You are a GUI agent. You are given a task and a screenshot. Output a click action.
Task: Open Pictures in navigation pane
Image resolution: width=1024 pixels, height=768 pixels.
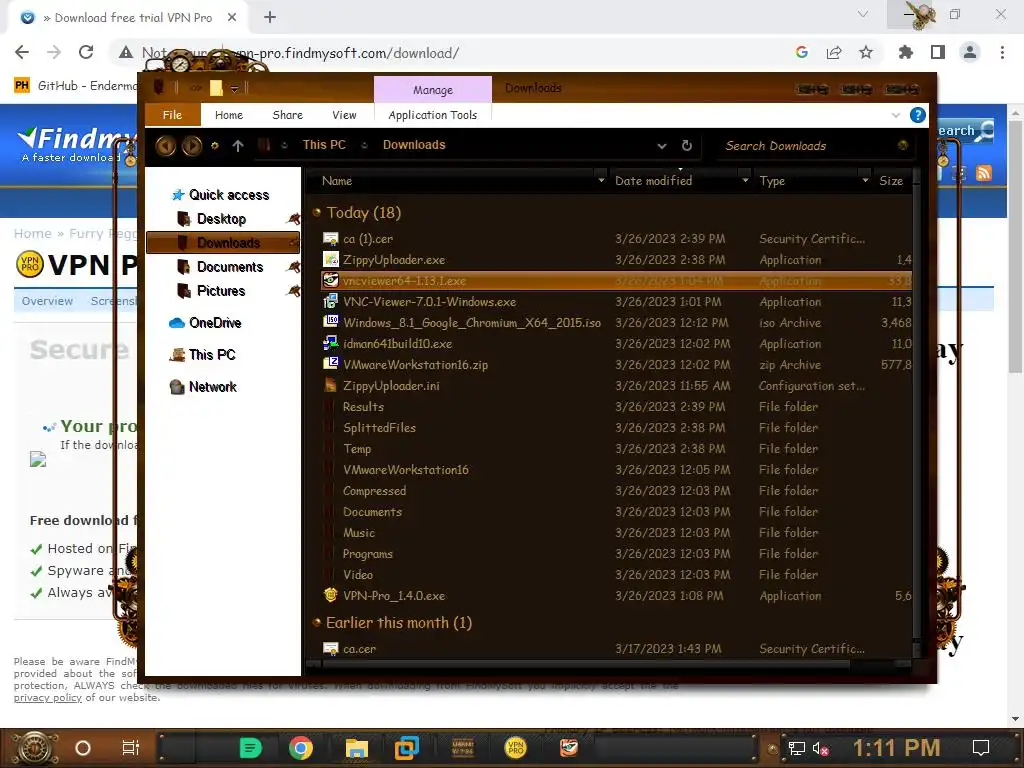tap(221, 291)
